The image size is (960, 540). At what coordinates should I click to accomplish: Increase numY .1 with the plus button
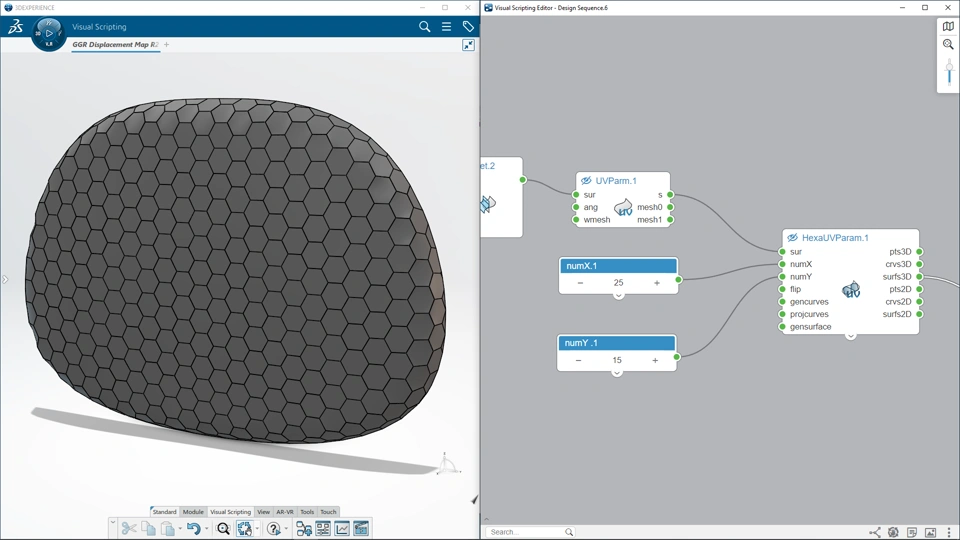655,360
